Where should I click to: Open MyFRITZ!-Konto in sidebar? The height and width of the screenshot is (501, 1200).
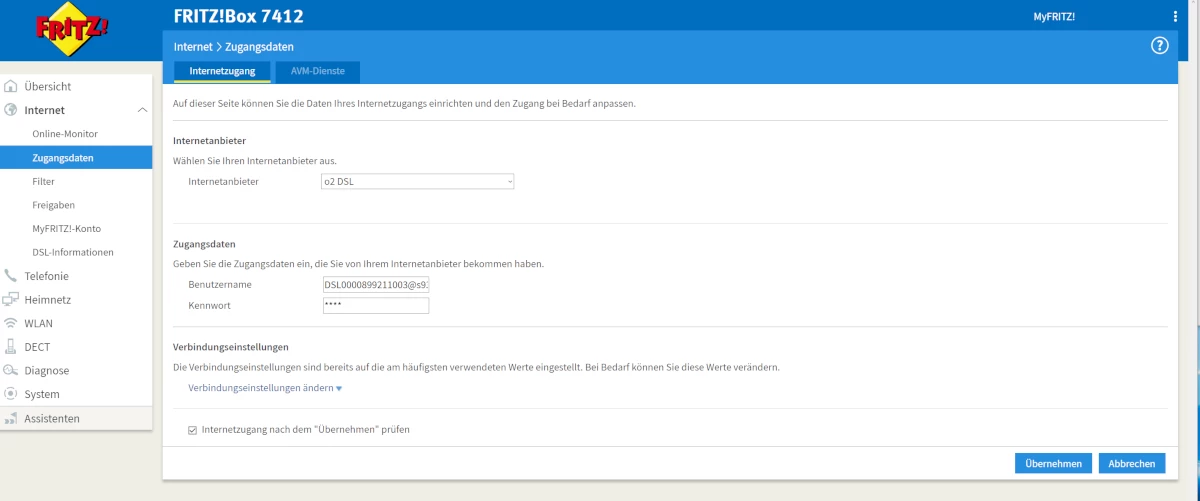tap(66, 229)
